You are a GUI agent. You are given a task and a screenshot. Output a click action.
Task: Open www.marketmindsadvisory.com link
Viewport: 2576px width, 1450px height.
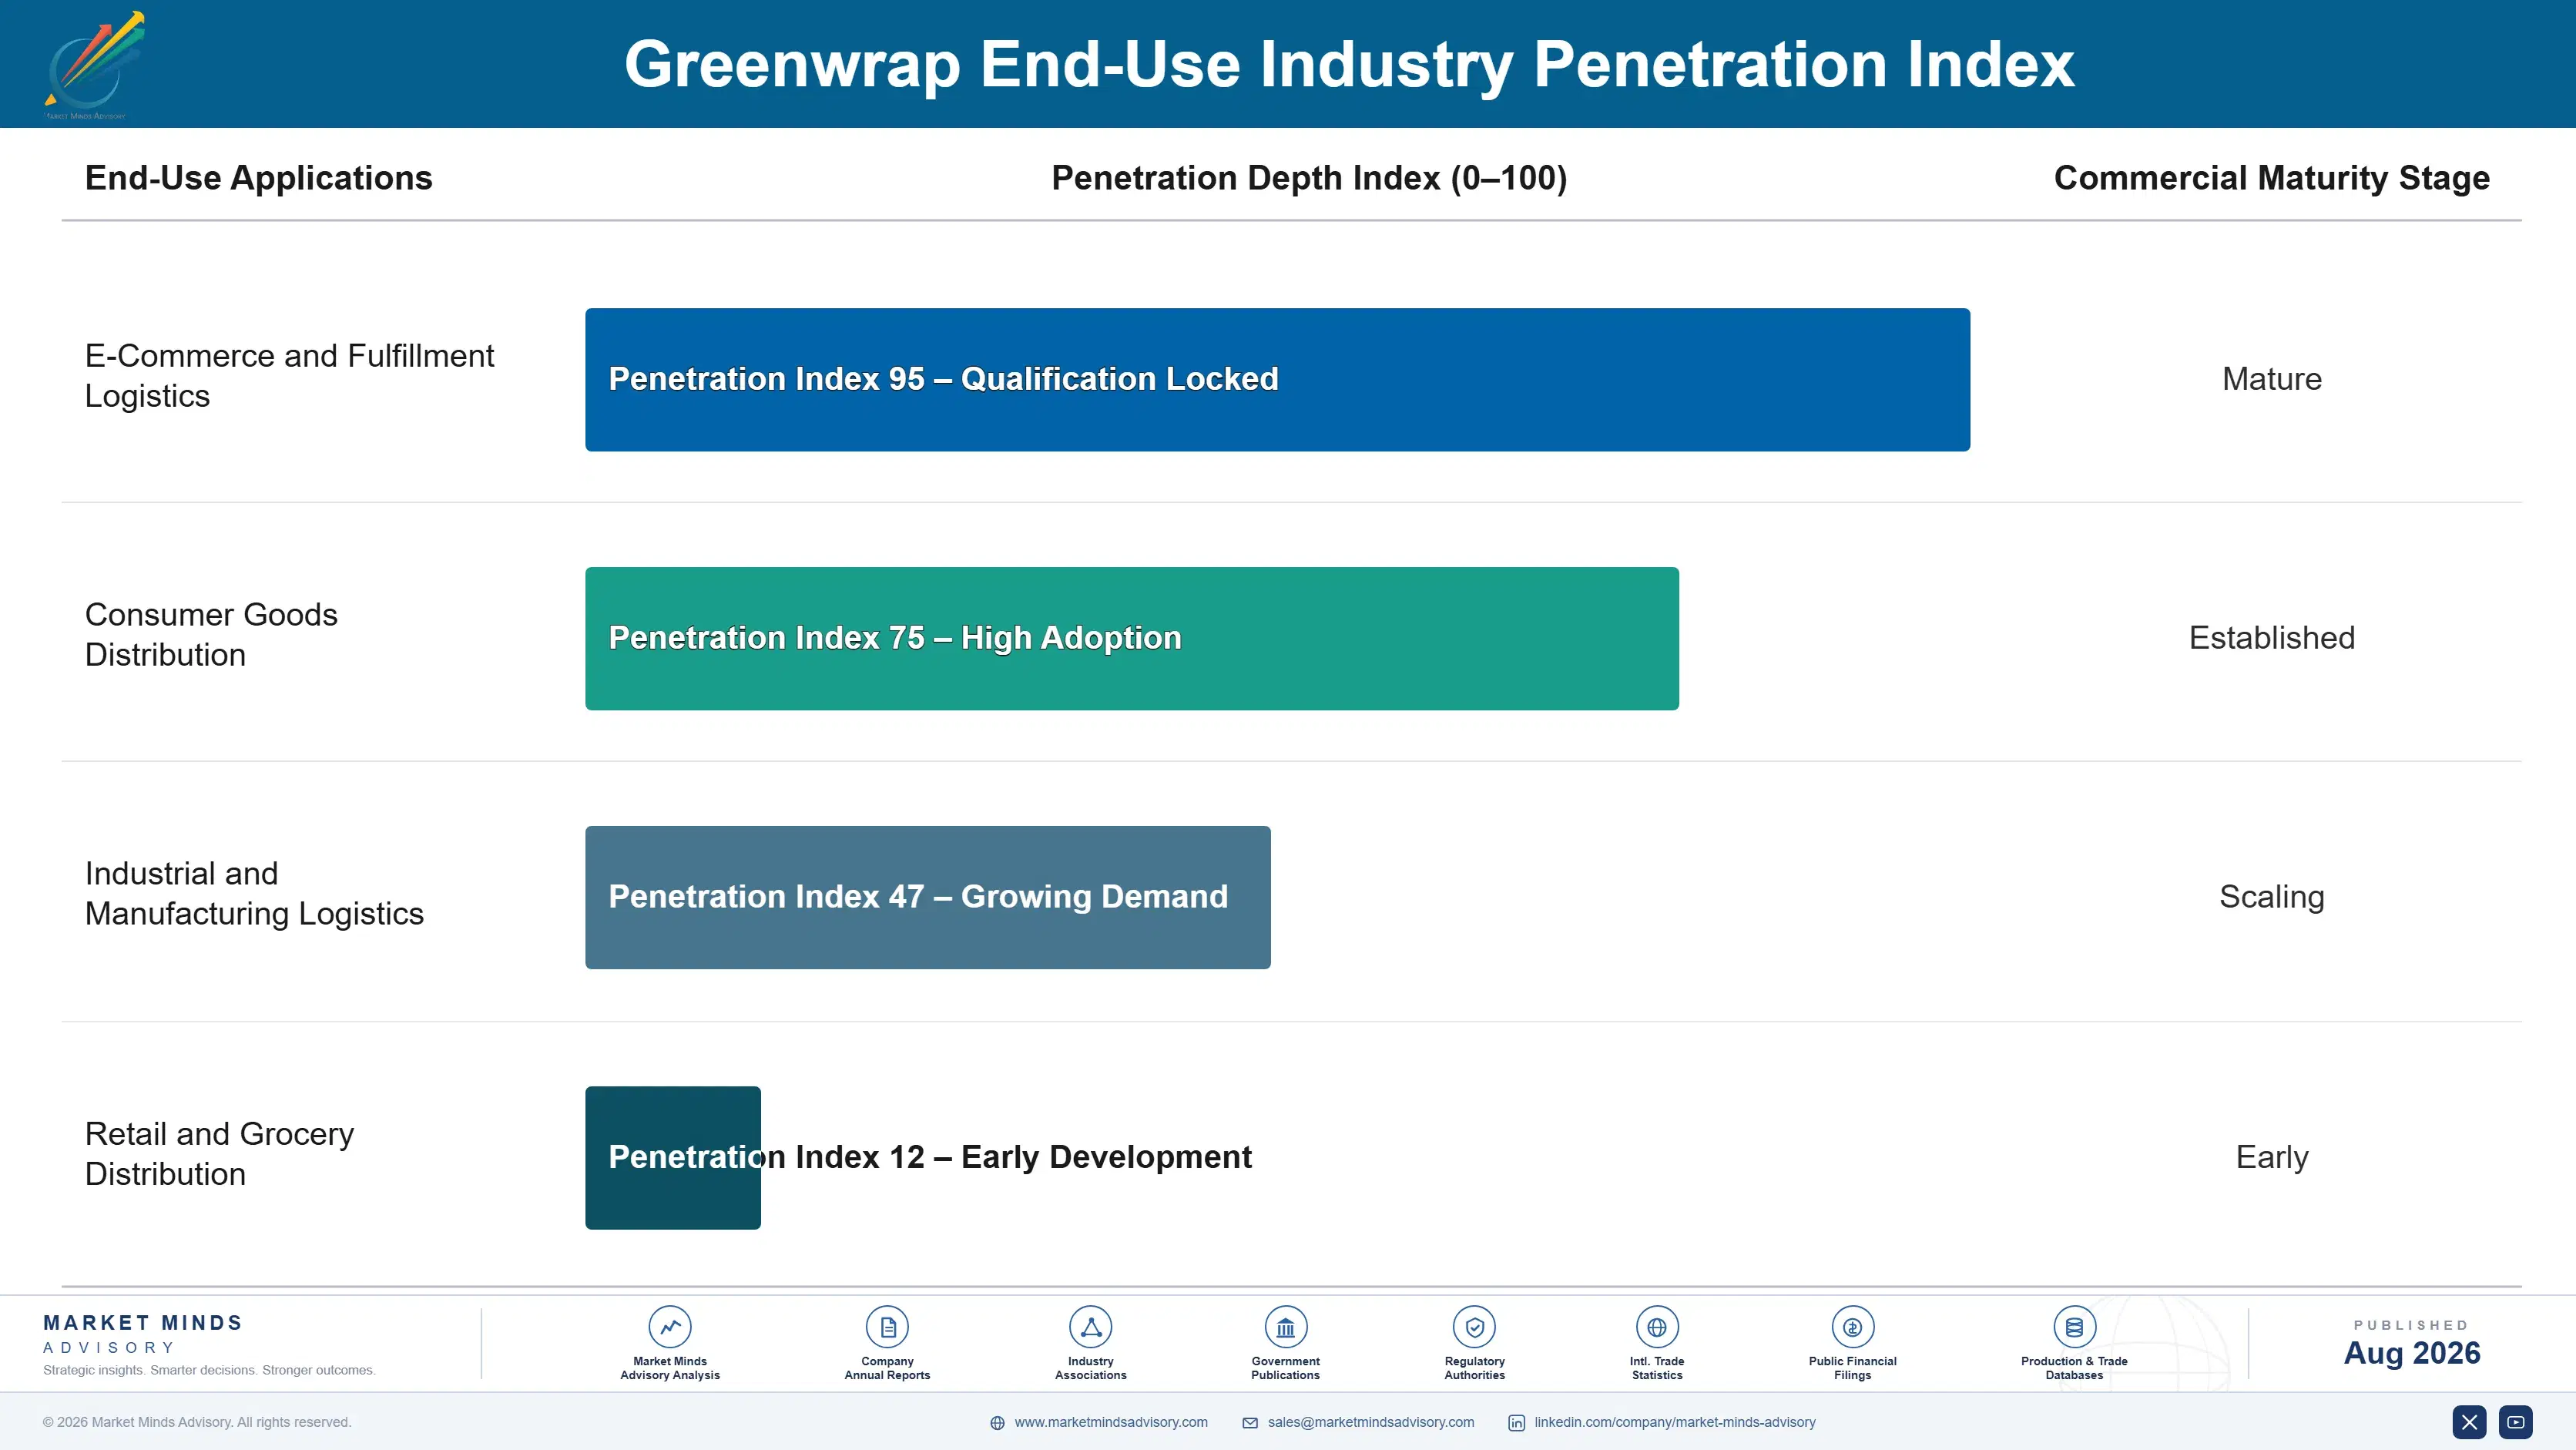coord(1111,1422)
